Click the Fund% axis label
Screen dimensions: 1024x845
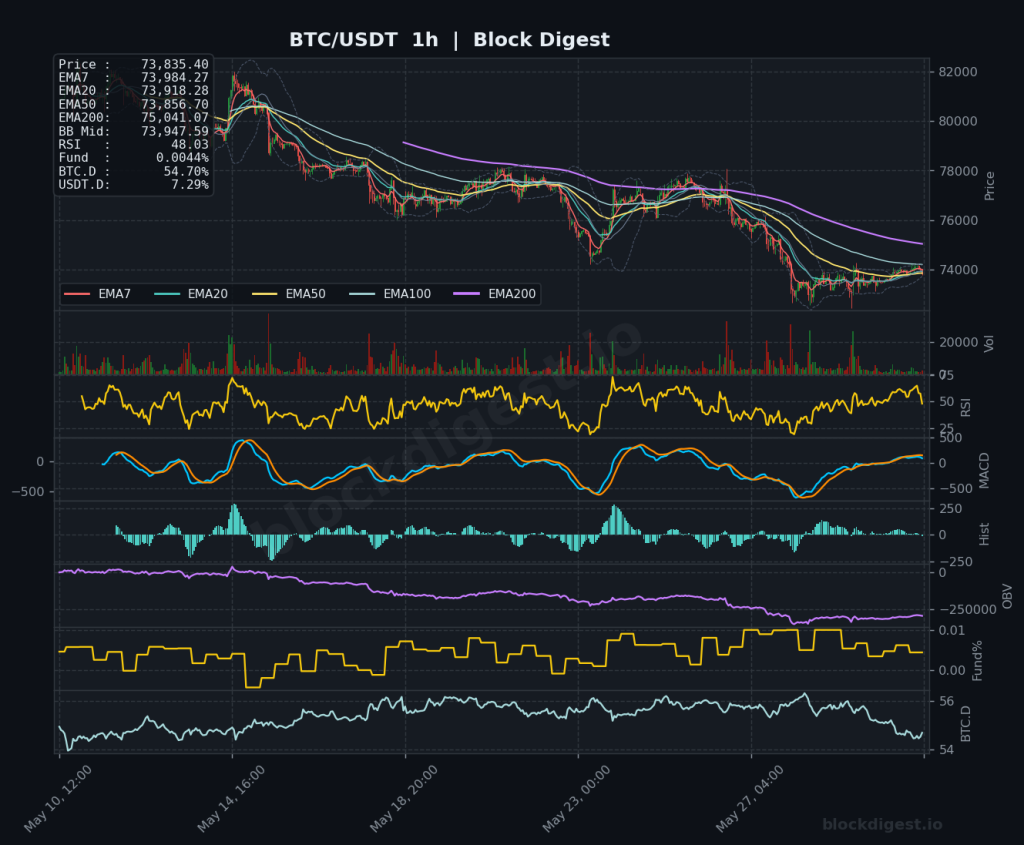coord(977,661)
